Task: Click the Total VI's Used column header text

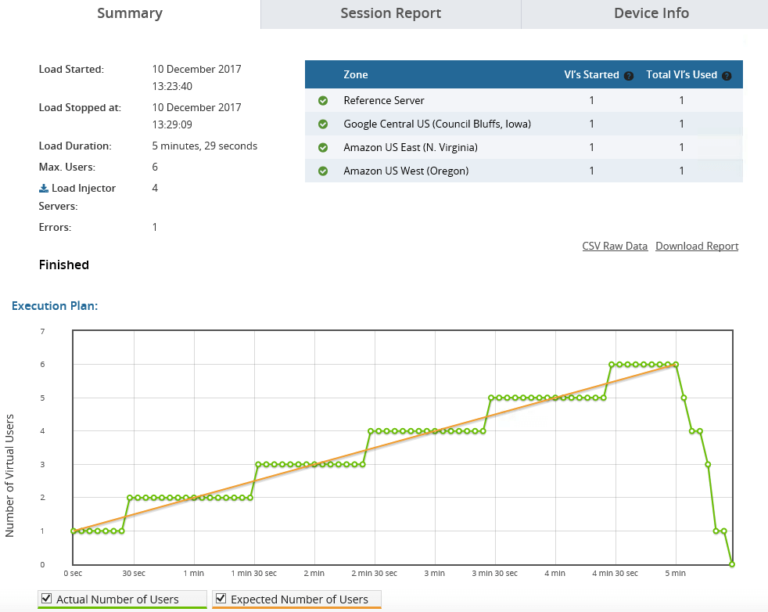Action: click(x=681, y=75)
